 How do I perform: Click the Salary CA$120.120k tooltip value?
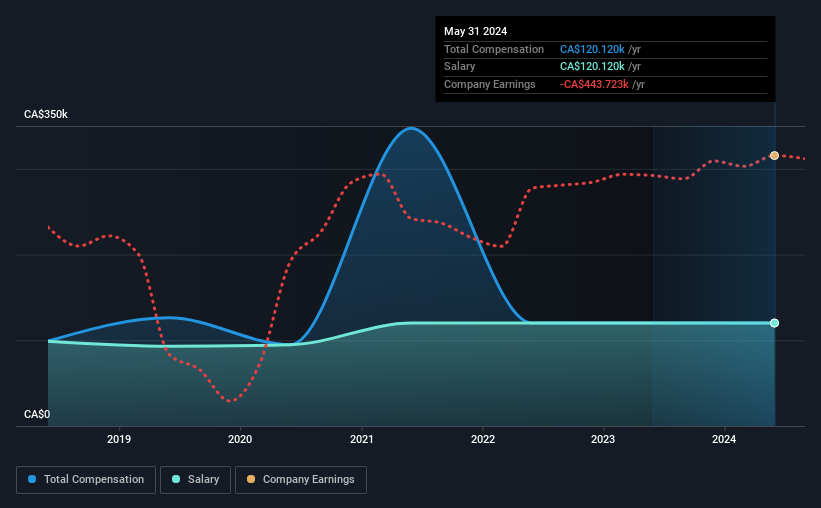(x=592, y=67)
